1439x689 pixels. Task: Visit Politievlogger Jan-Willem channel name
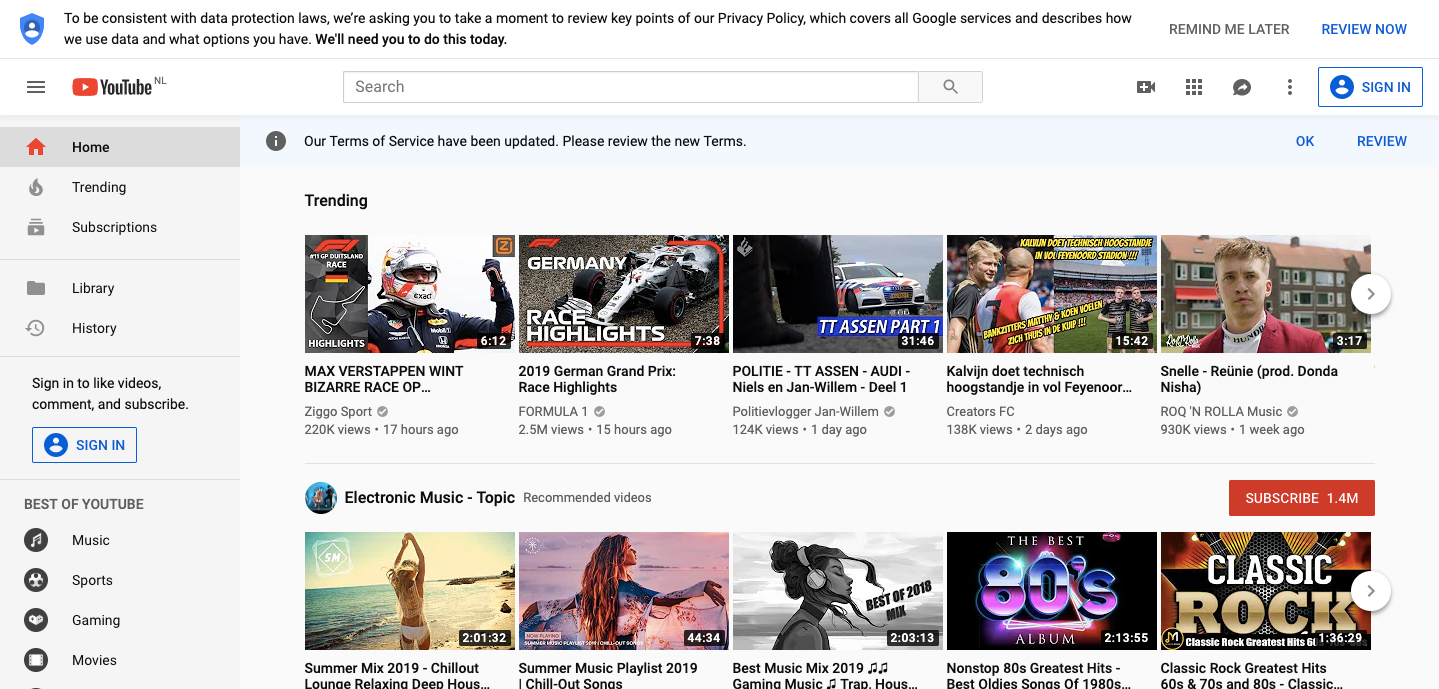806,412
